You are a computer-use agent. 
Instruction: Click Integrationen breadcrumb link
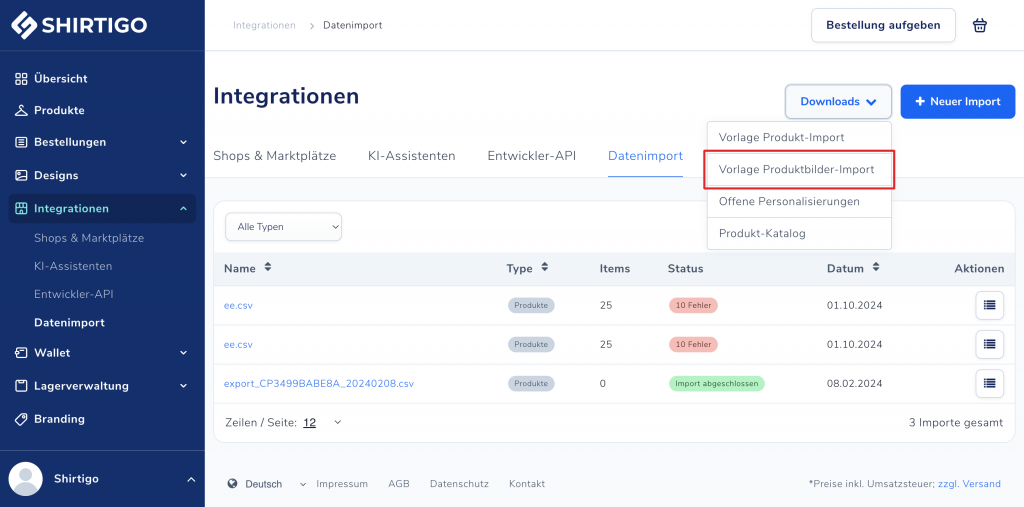tap(264, 25)
